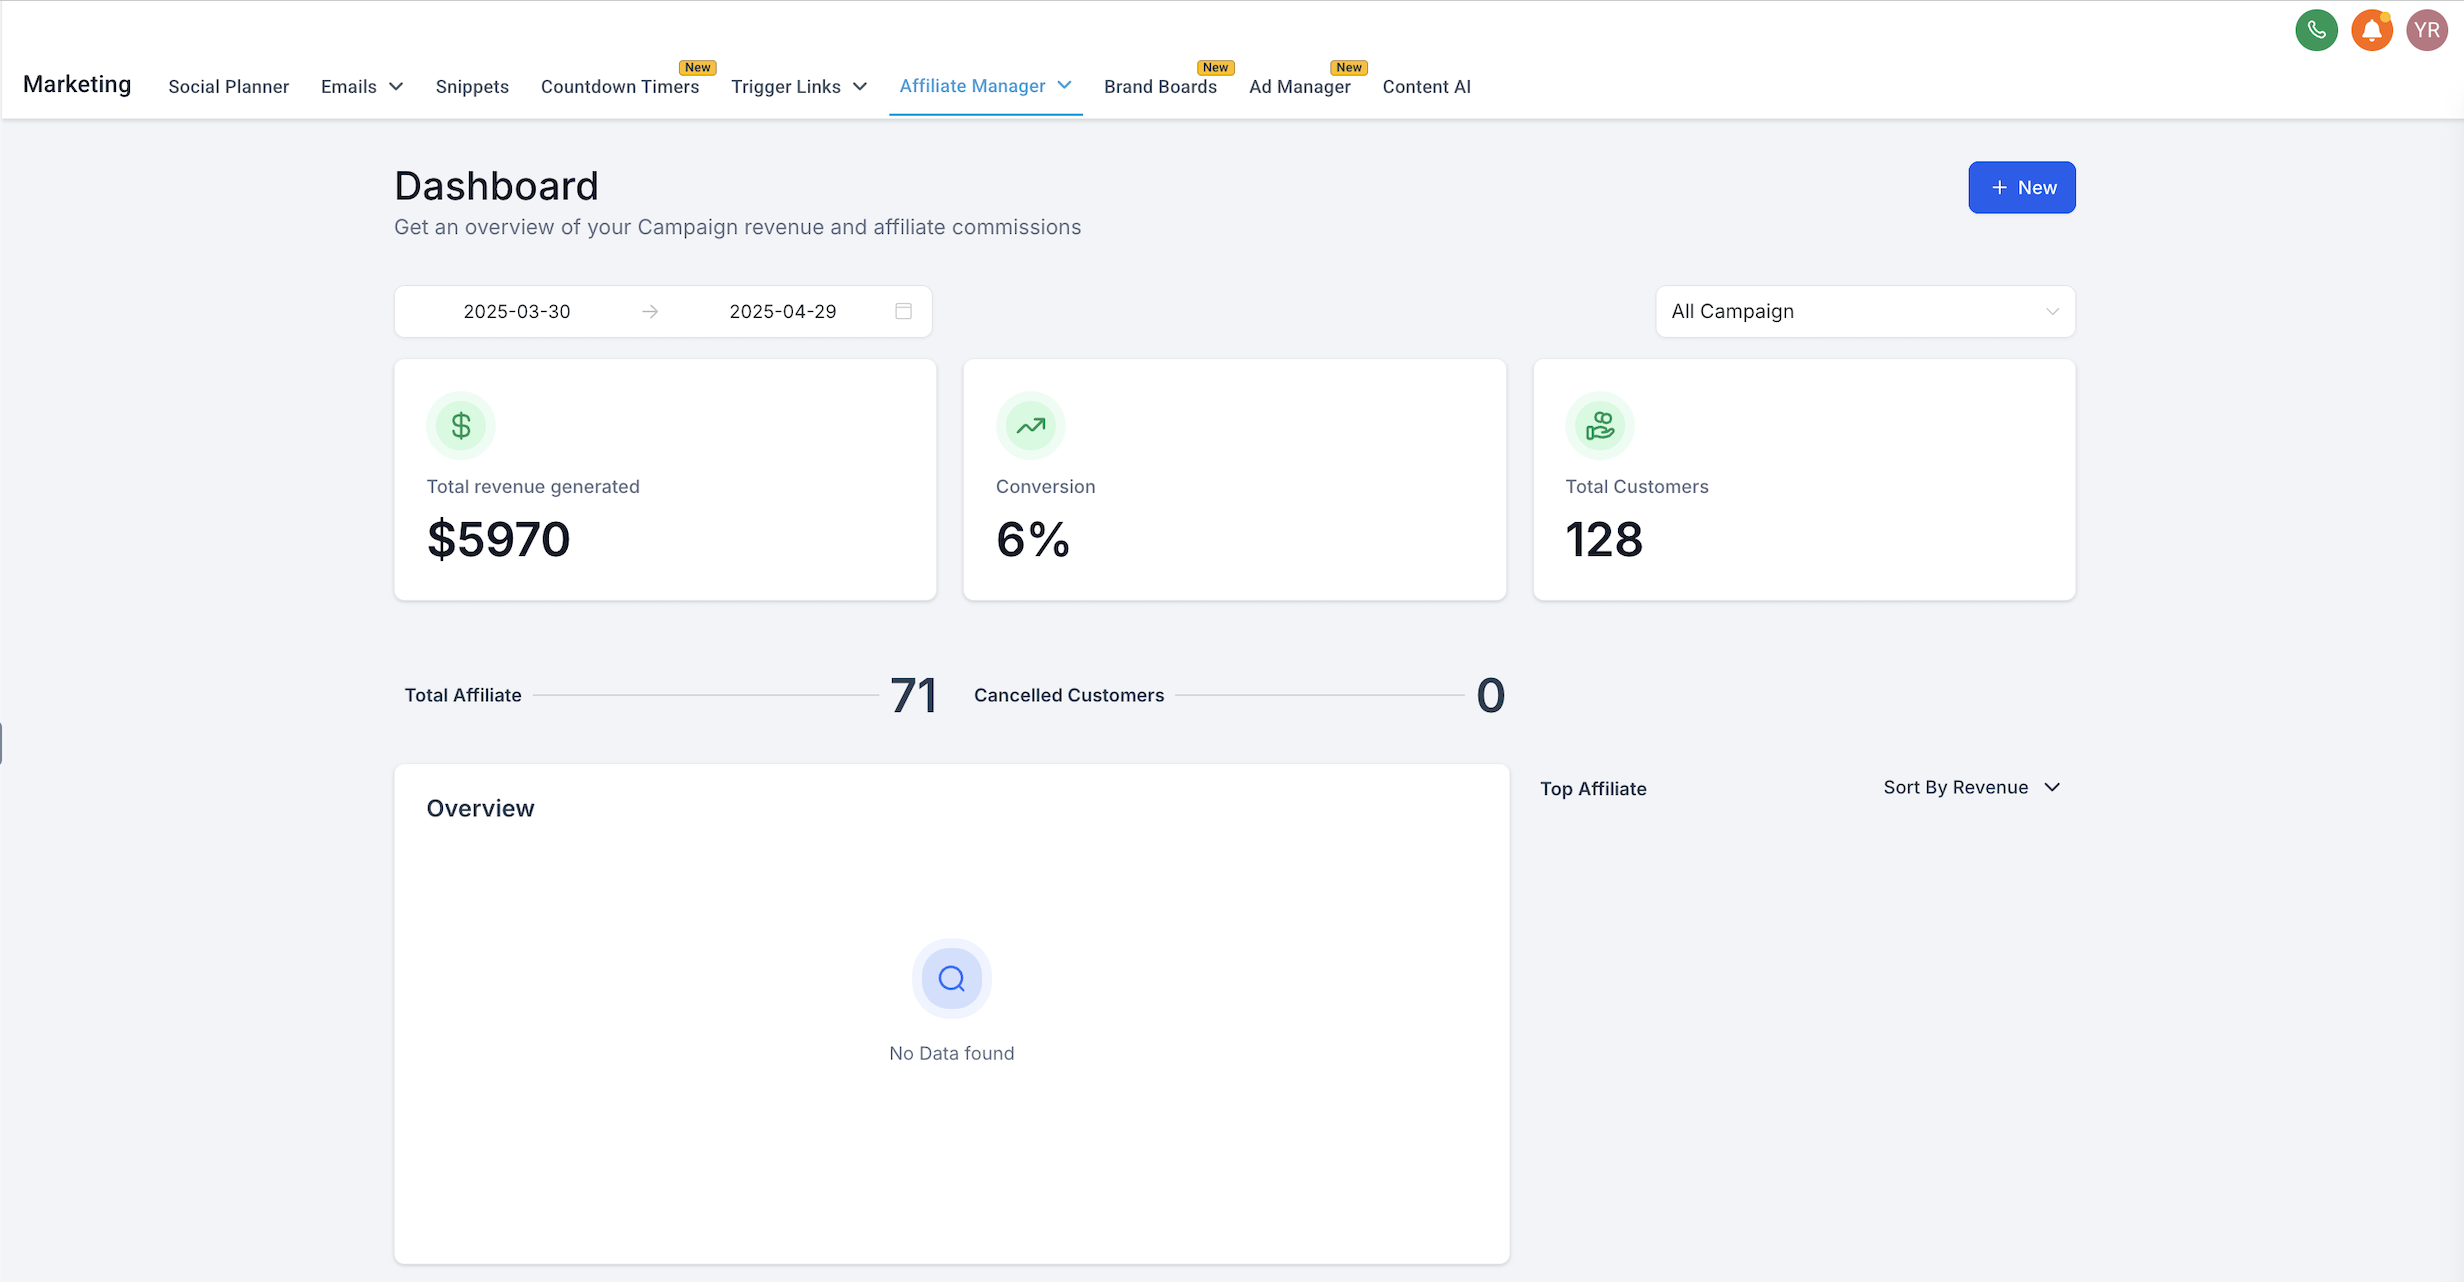Screen dimensions: 2464x1282
Task: Click the 128 total customers value
Action: point(1603,540)
